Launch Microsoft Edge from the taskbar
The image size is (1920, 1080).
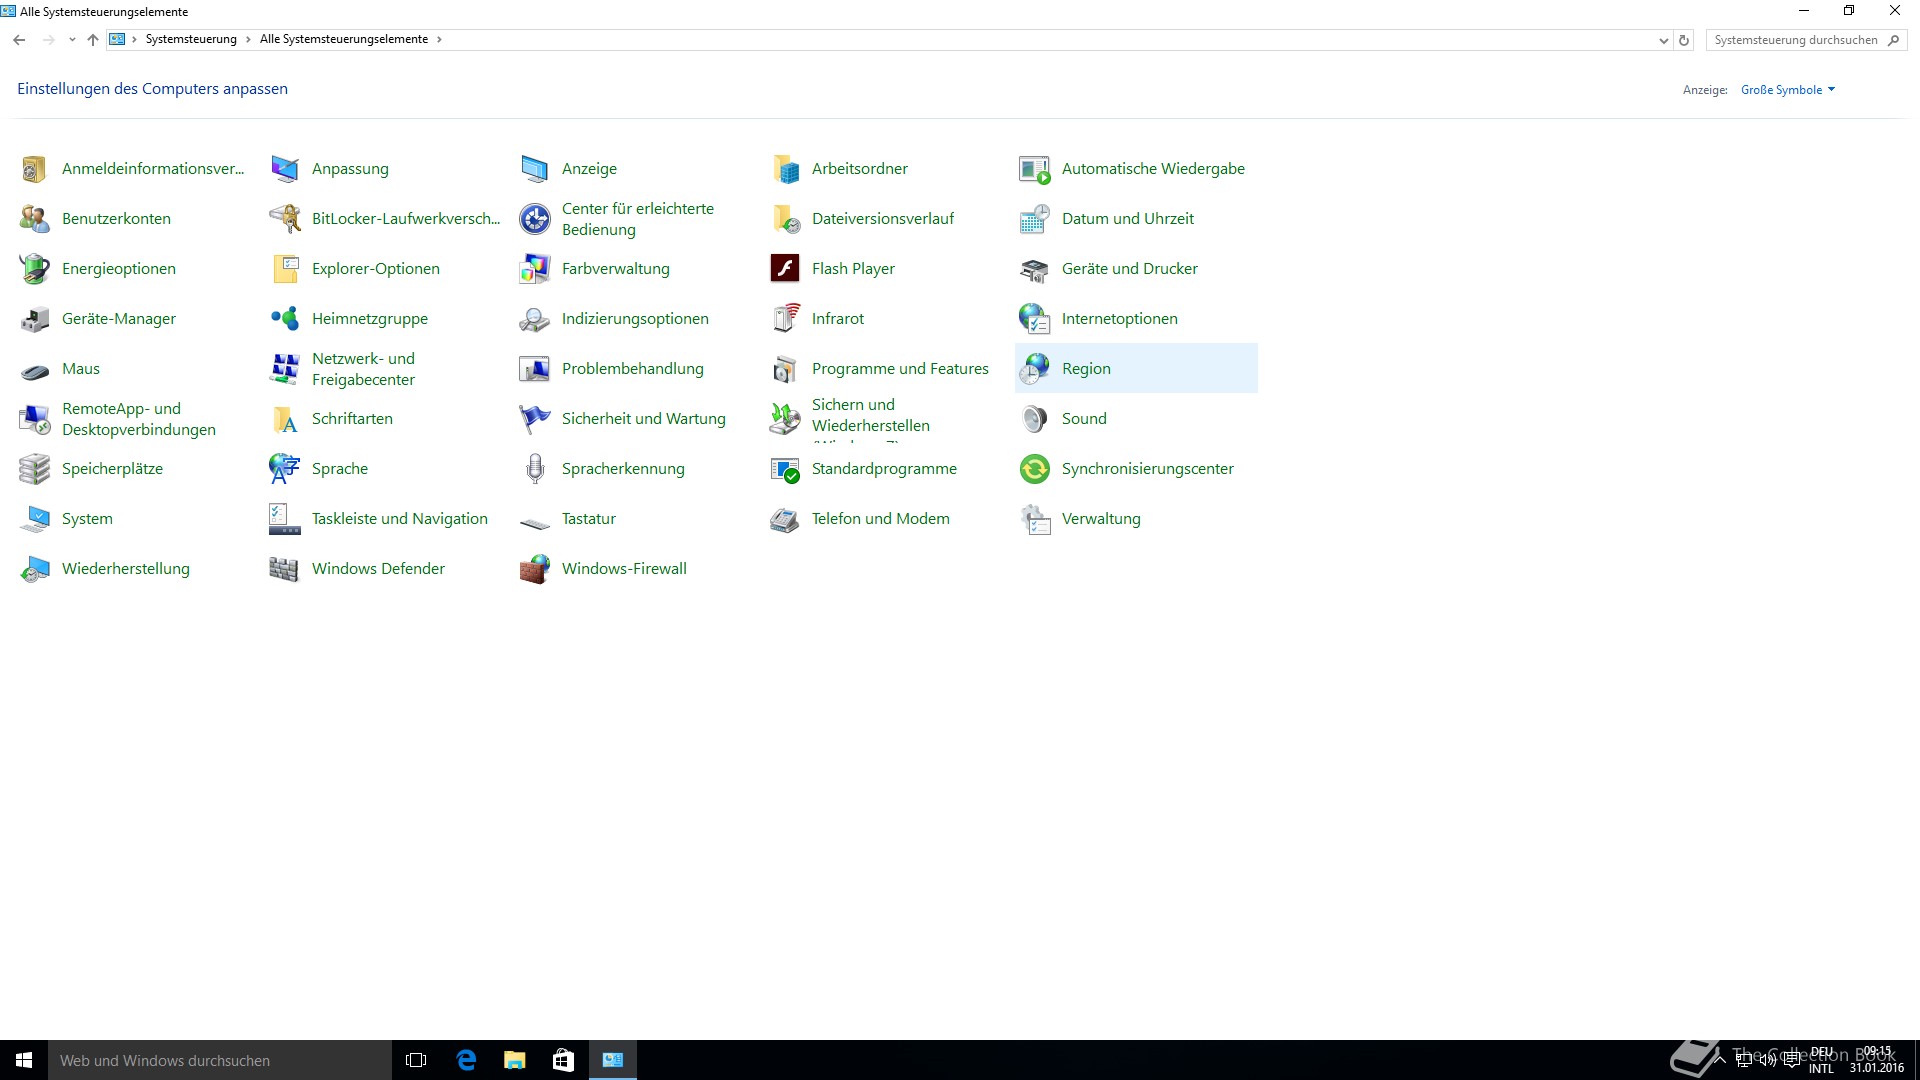466,1060
